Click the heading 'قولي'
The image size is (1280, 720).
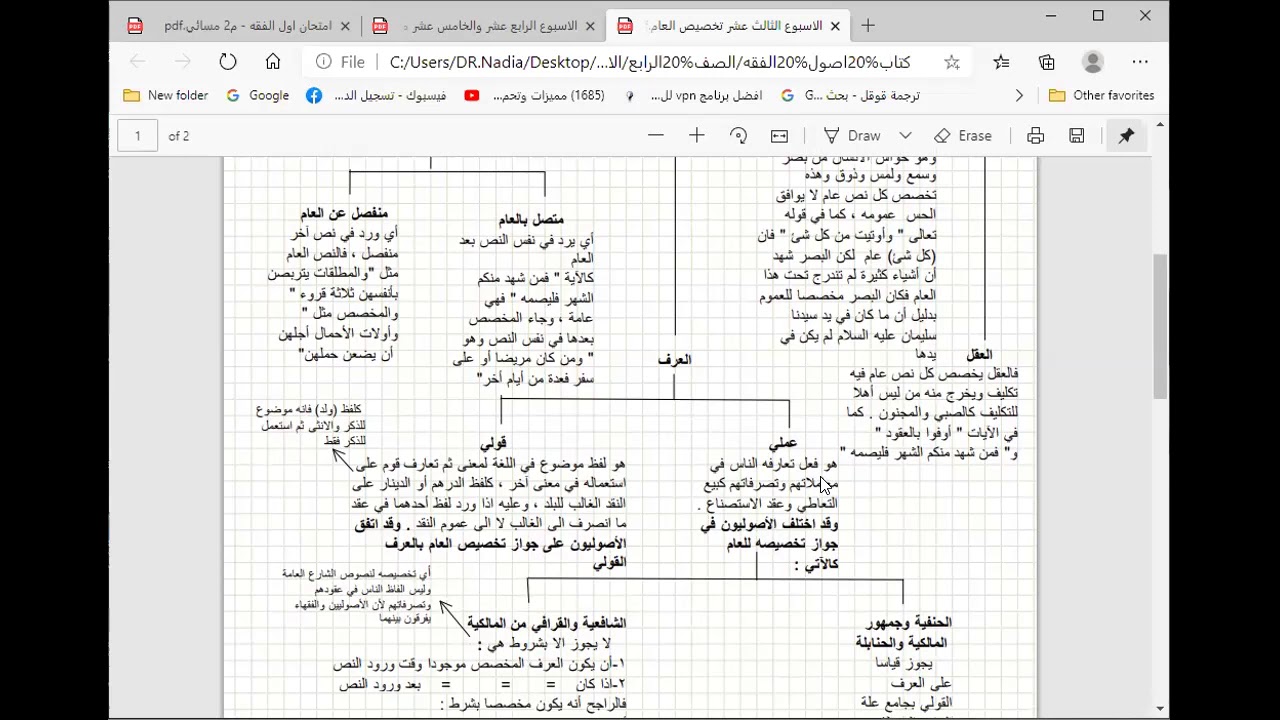tap(493, 443)
